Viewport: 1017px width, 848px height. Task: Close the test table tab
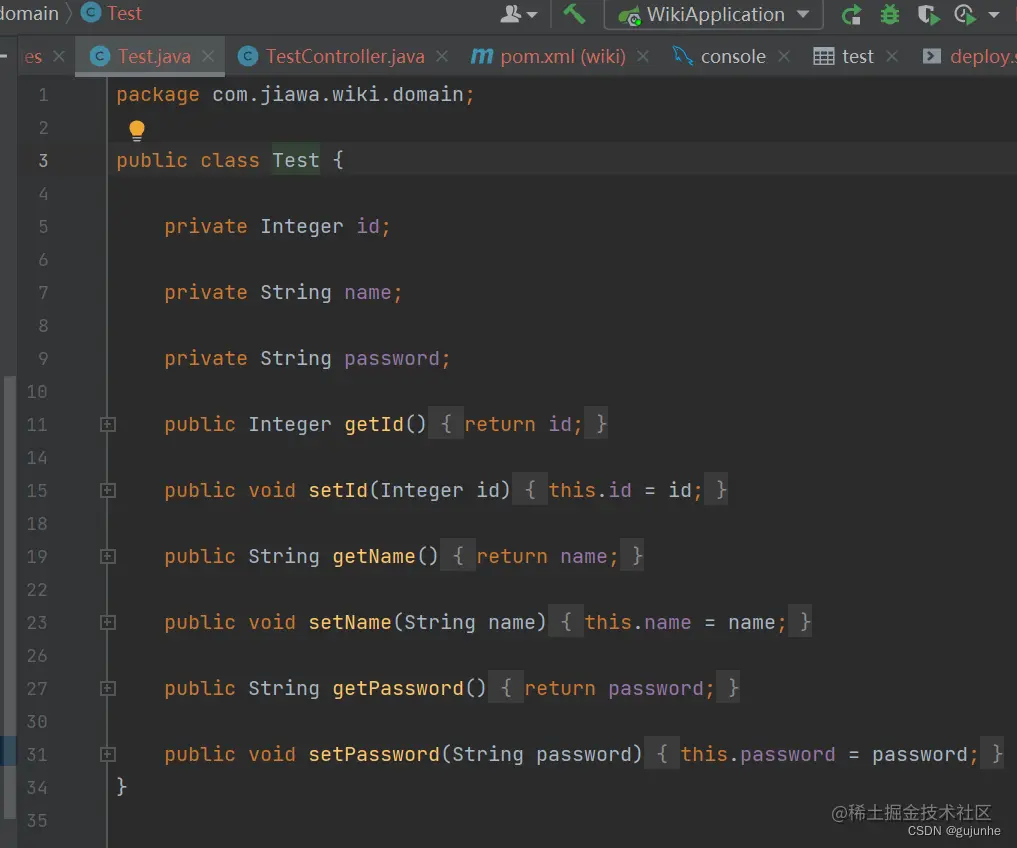(892, 56)
